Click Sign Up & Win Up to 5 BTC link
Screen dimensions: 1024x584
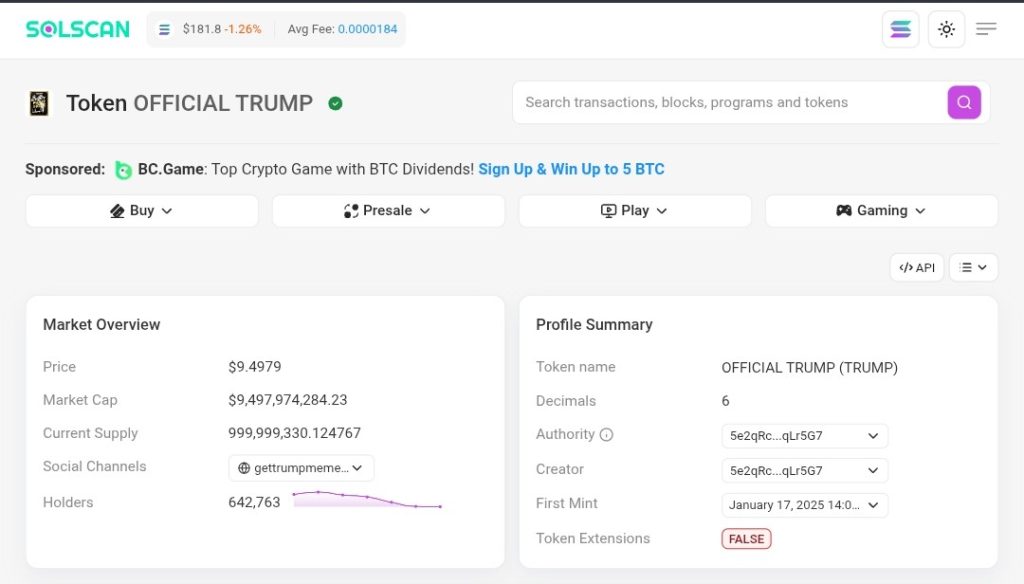pyautogui.click(x=571, y=169)
